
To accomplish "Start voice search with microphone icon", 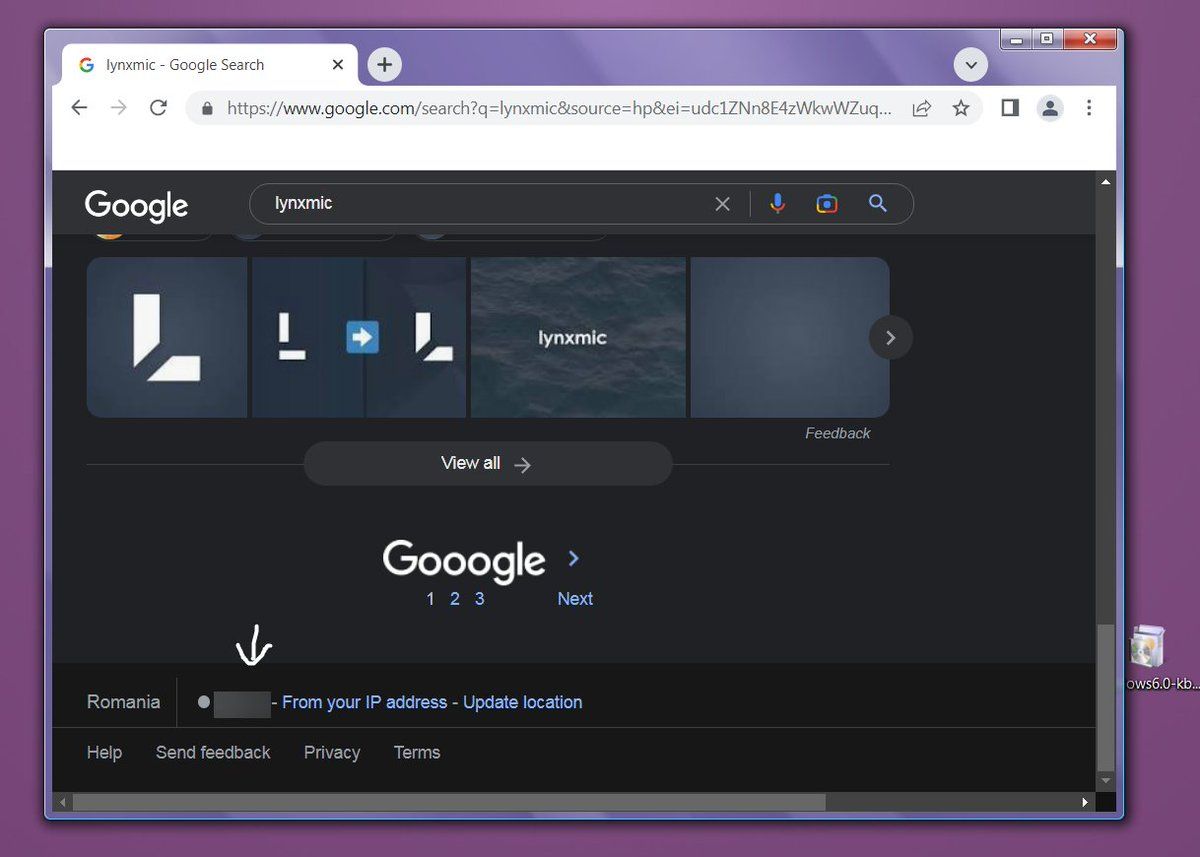I will [777, 204].
